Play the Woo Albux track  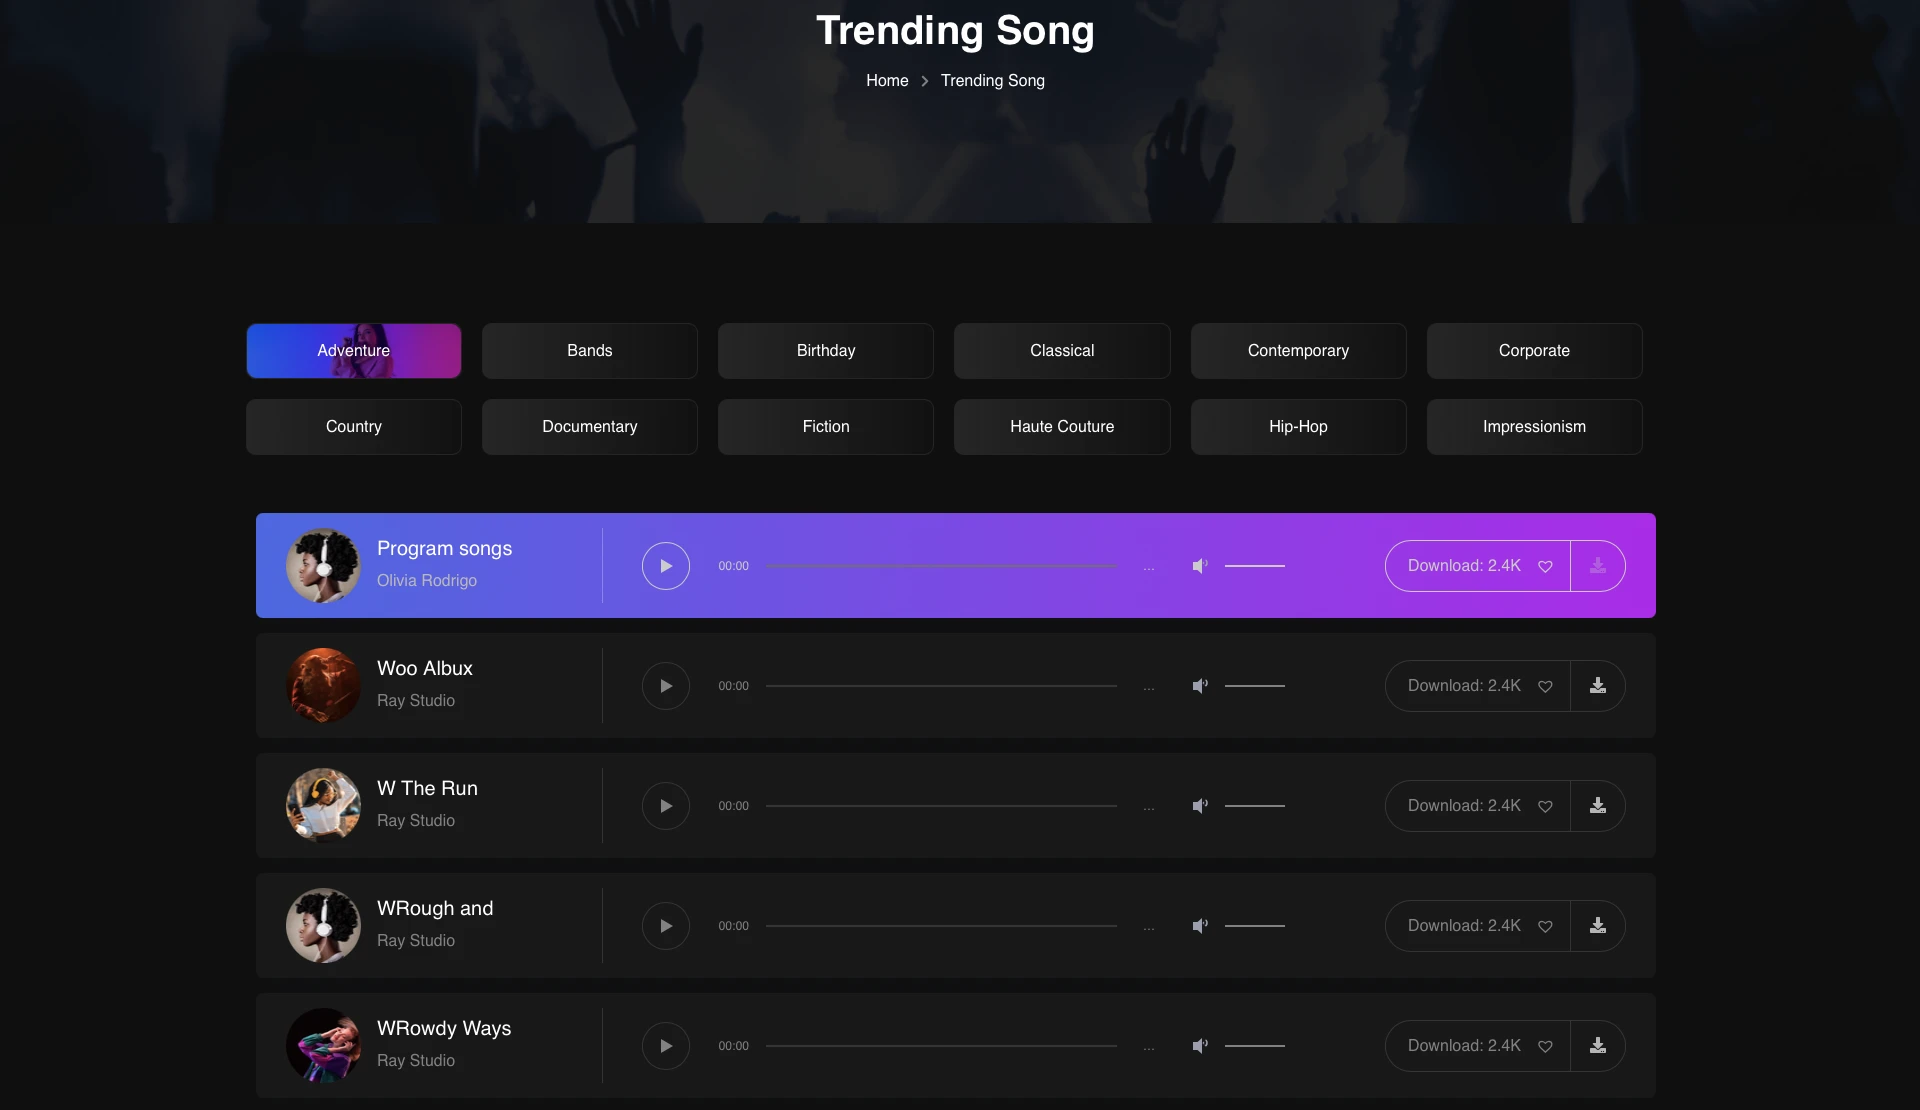click(x=666, y=686)
